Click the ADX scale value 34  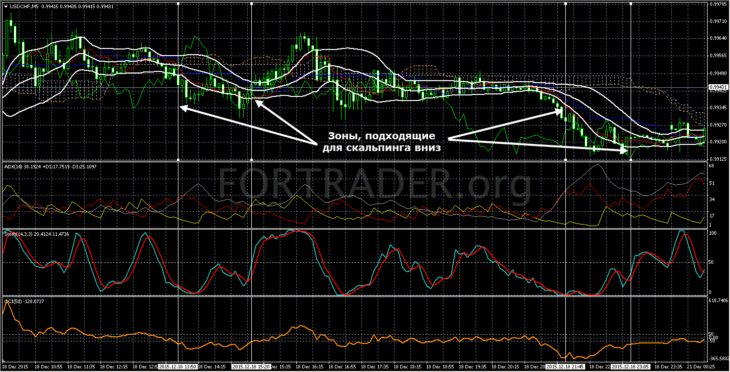pos(711,199)
